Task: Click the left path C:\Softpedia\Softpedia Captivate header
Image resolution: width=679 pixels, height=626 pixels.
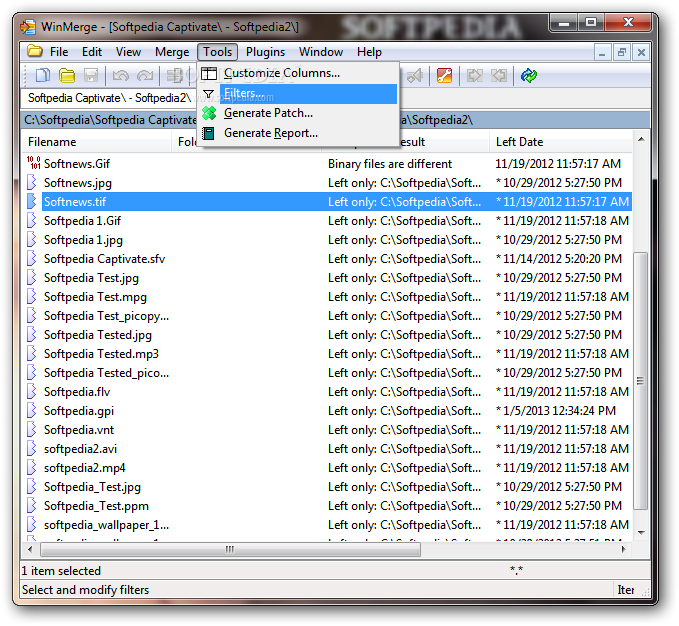Action: point(110,120)
